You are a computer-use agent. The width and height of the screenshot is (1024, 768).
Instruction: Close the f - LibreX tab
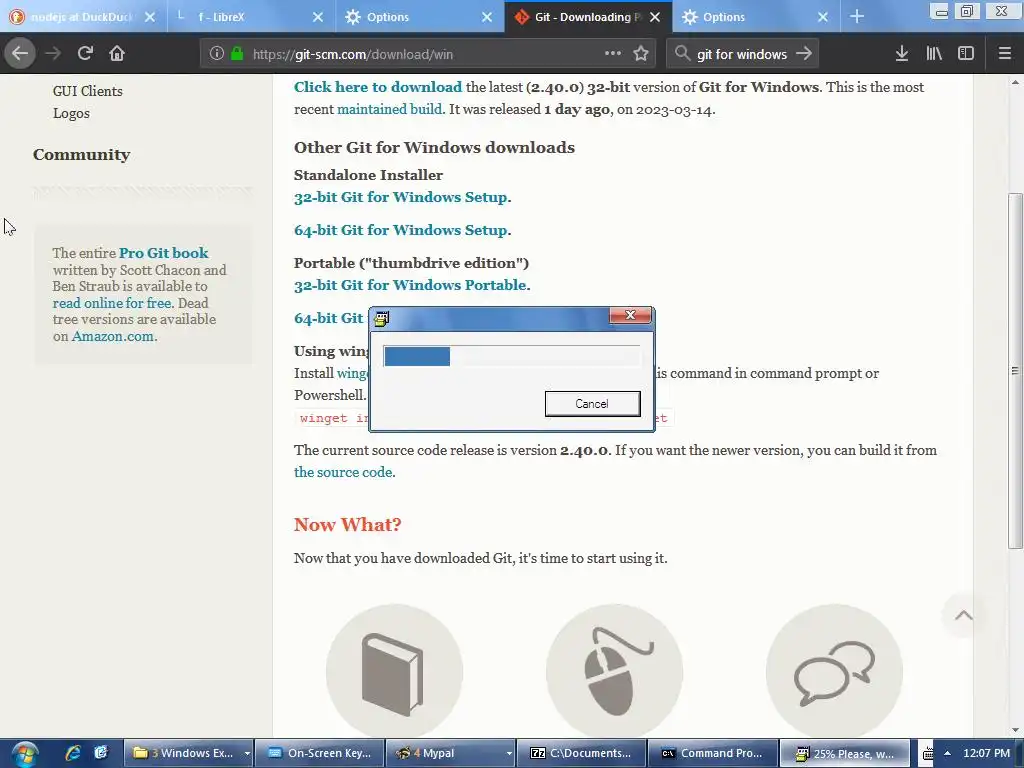(317, 17)
